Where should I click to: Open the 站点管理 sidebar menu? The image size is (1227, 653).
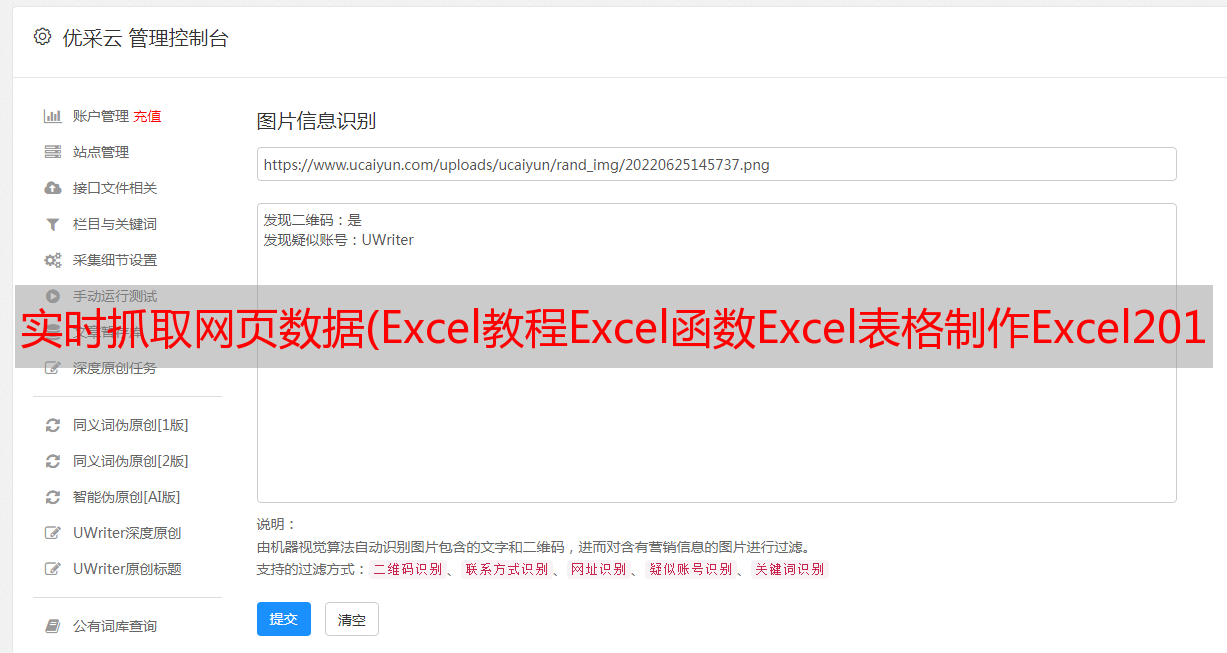[x=101, y=152]
